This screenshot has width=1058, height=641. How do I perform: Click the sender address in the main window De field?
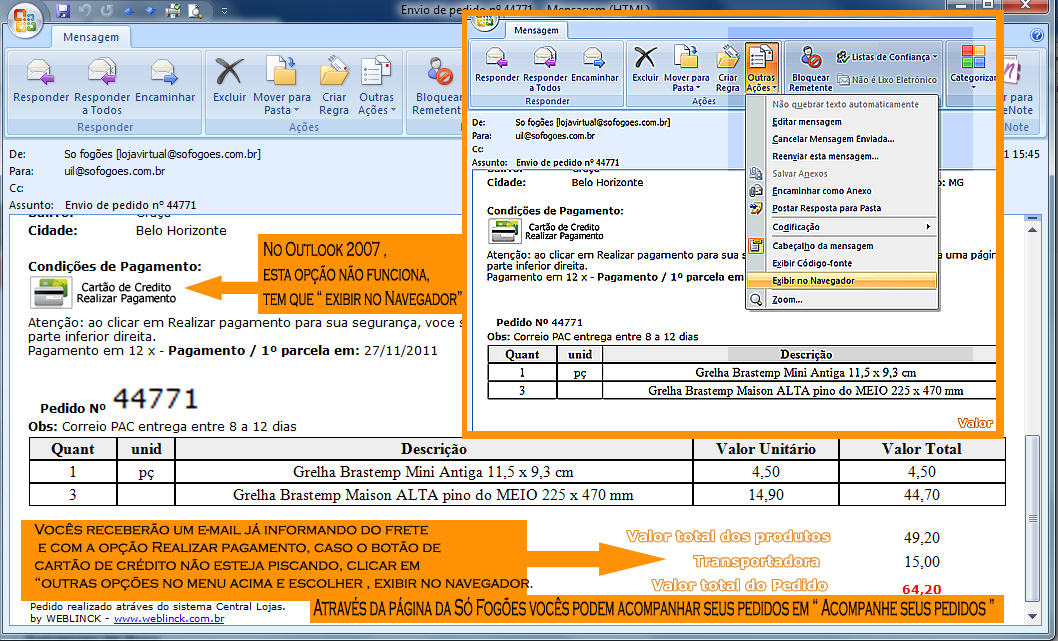click(162, 155)
